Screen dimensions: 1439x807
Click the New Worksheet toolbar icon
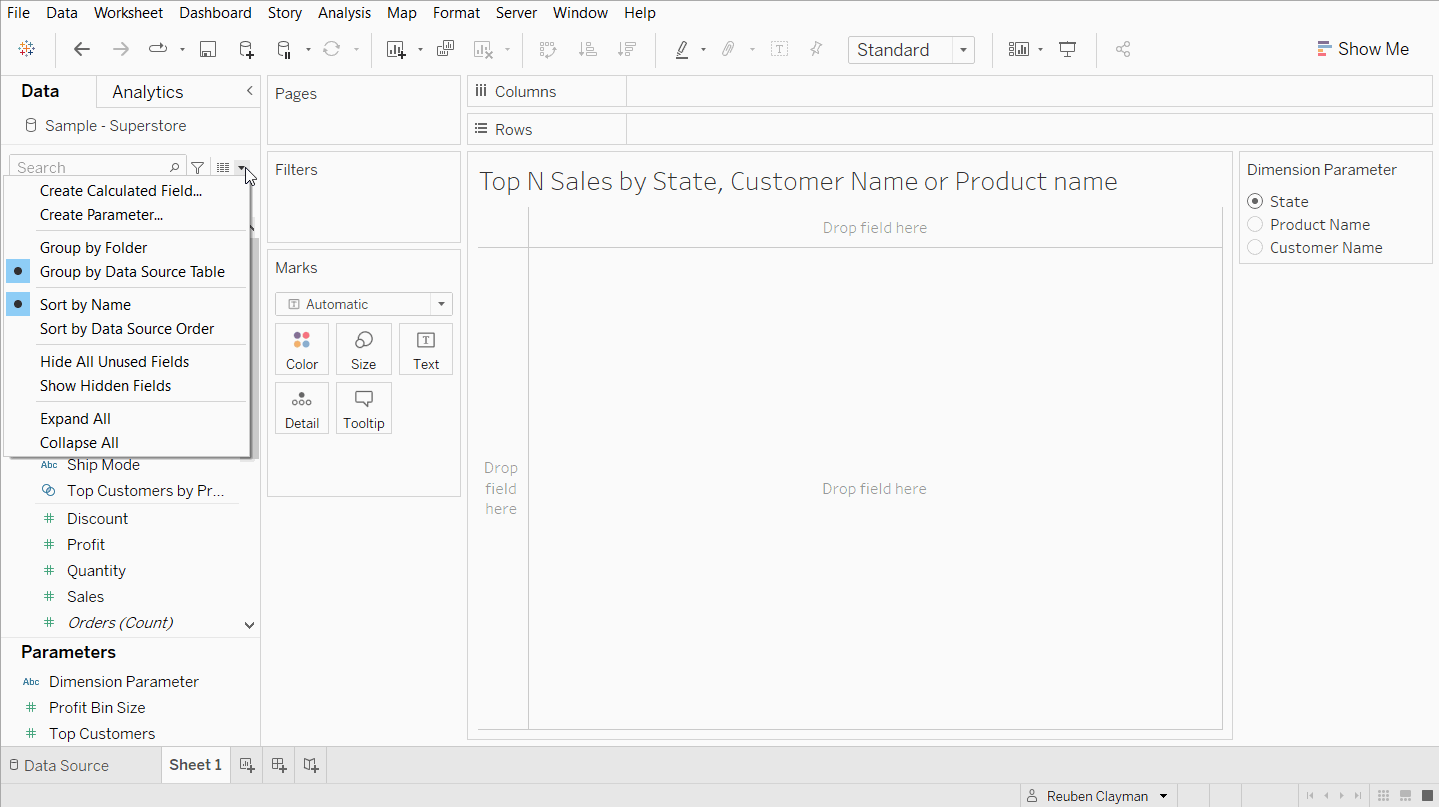[396, 50]
